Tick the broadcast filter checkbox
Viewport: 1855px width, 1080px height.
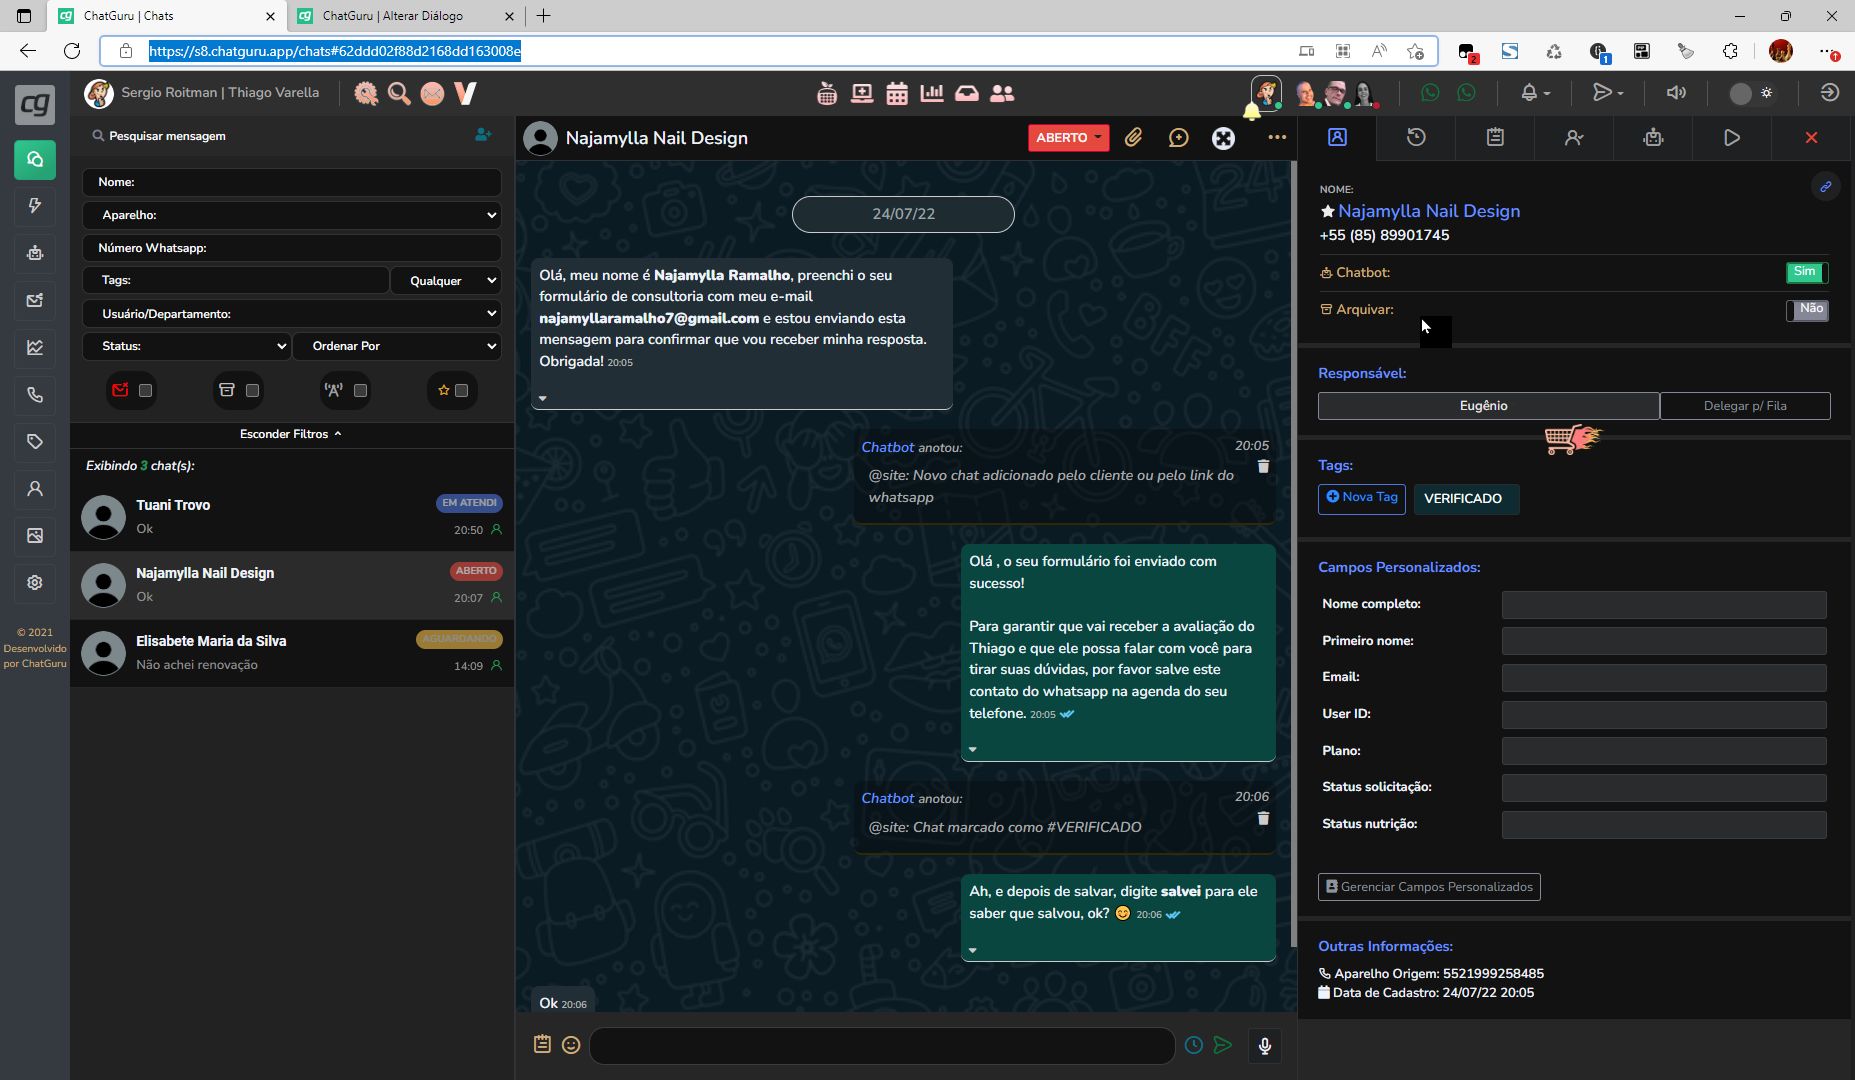(x=361, y=391)
